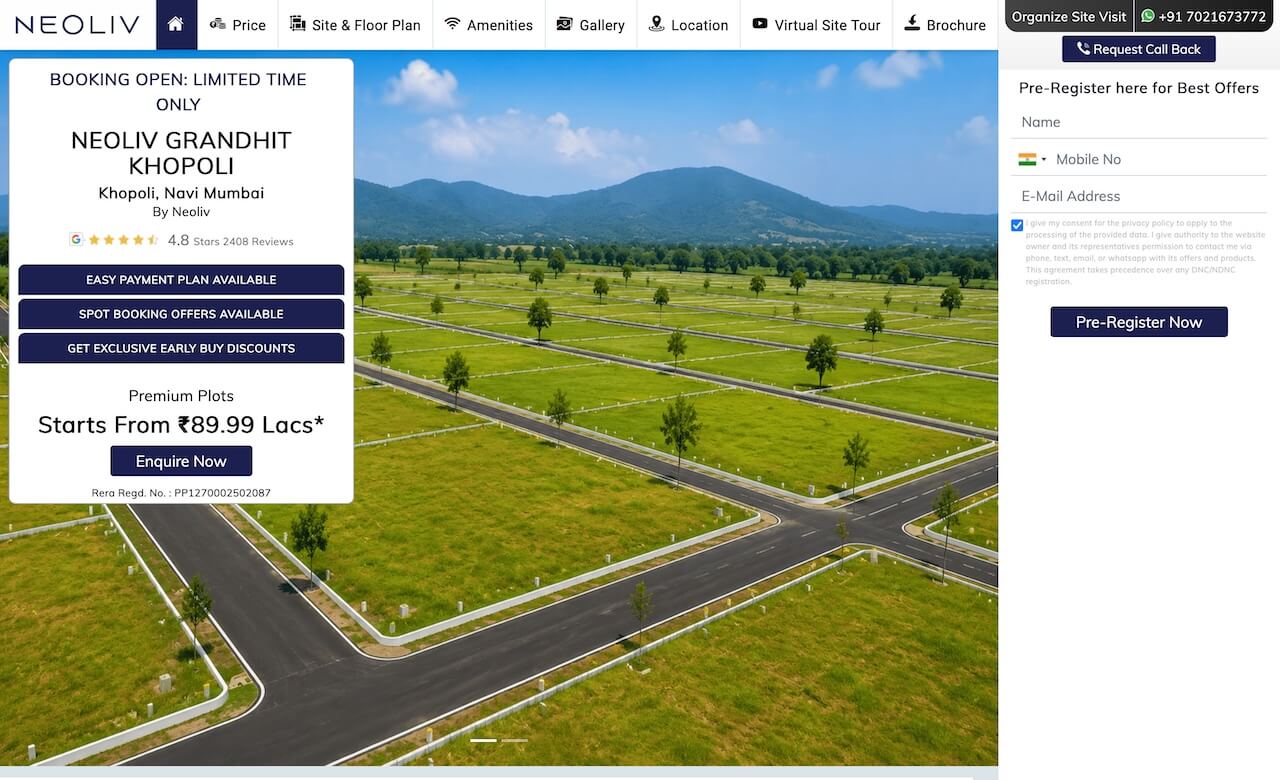Contact via WhatsApp number +91 7021673772
1280x780 pixels.
(x=1204, y=16)
